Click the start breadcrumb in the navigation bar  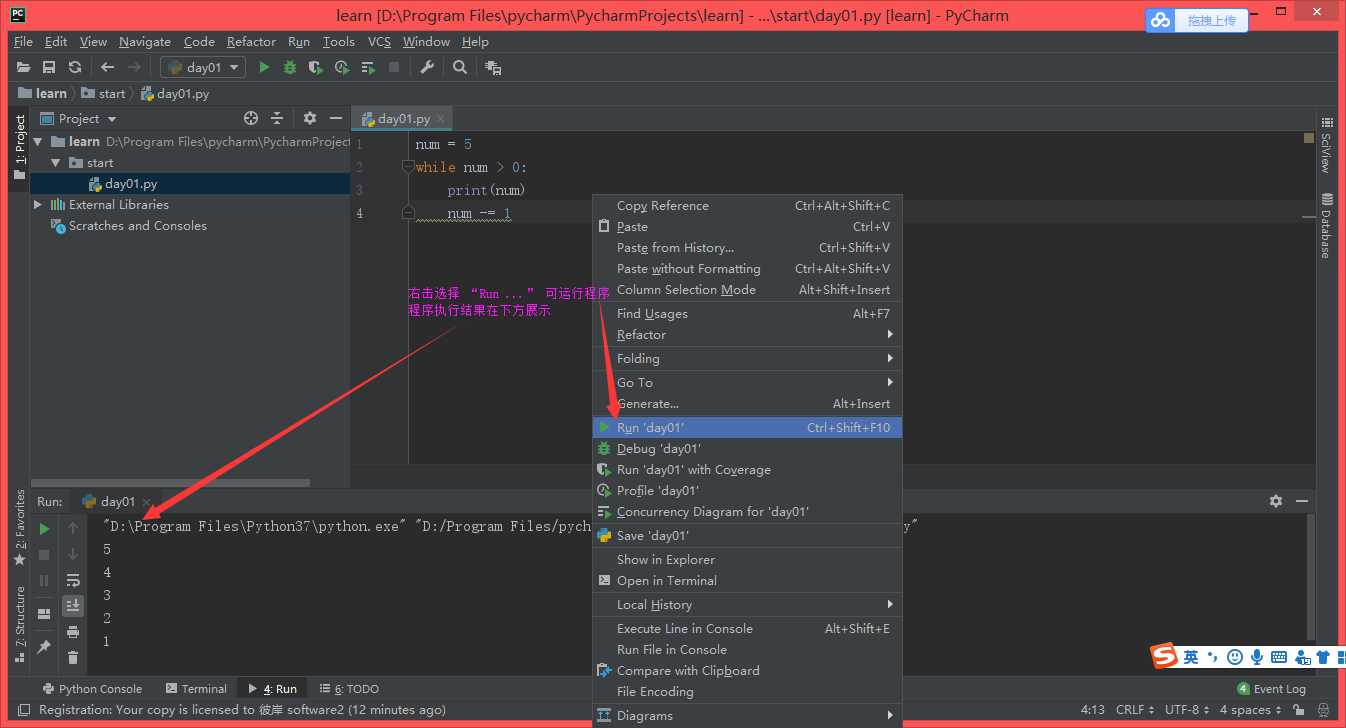[x=104, y=94]
